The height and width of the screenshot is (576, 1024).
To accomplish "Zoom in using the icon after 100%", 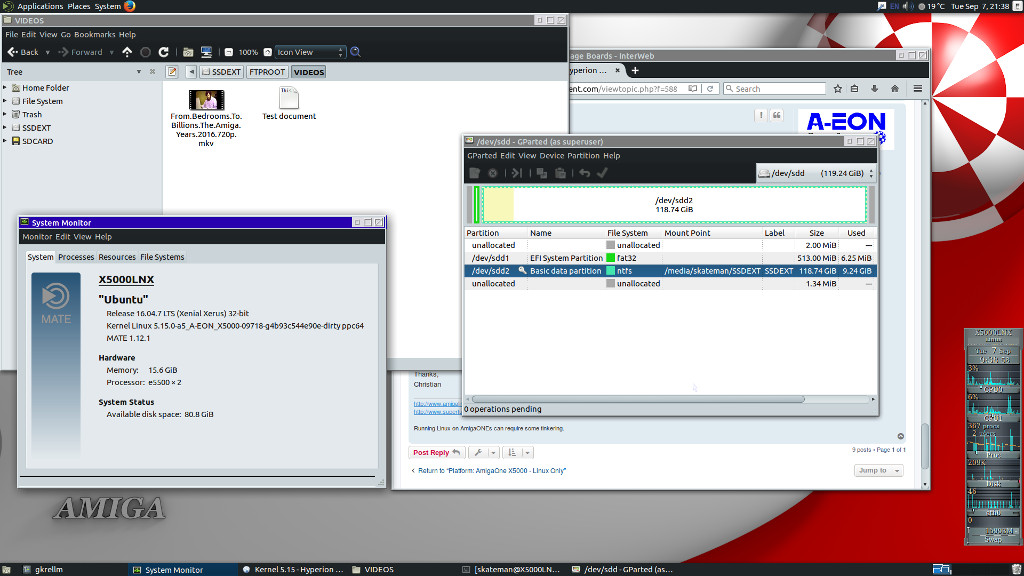I will pyautogui.click(x=268, y=52).
